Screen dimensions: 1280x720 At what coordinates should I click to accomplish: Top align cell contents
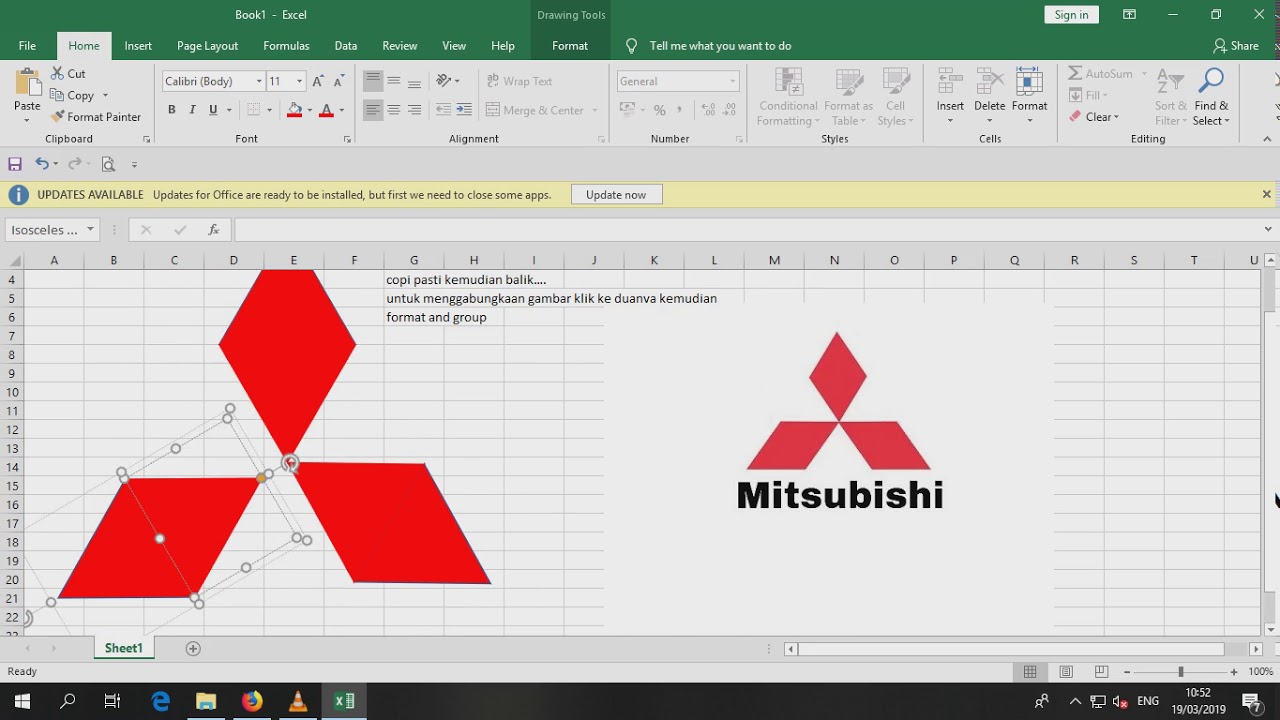point(373,81)
